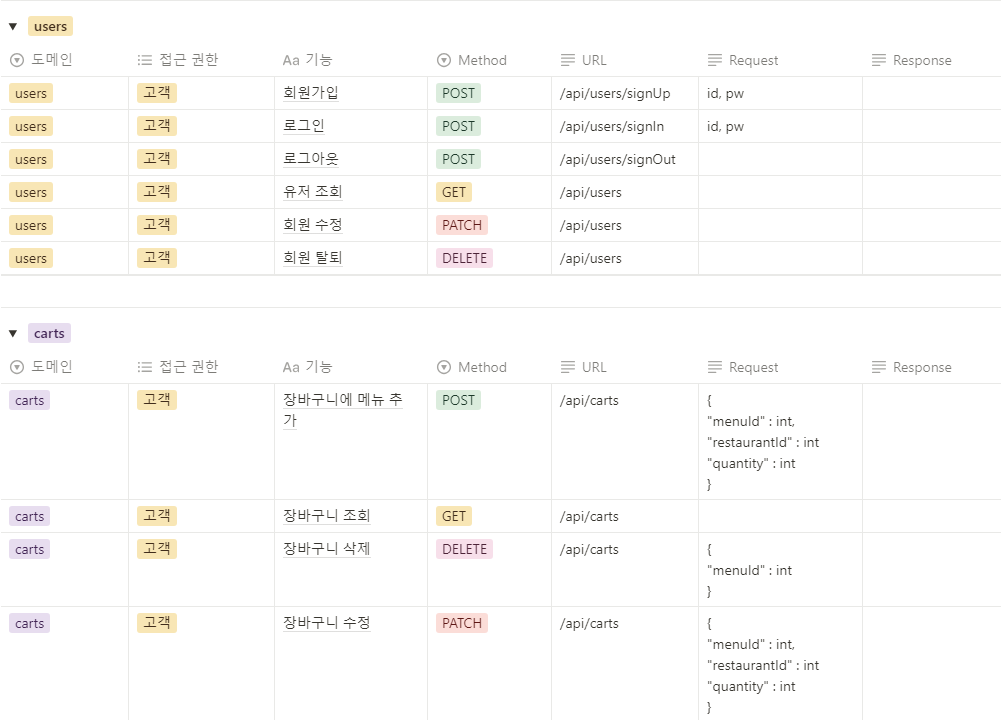Click the Method select icon in carts table header
1001x720 pixels.
tap(444, 367)
